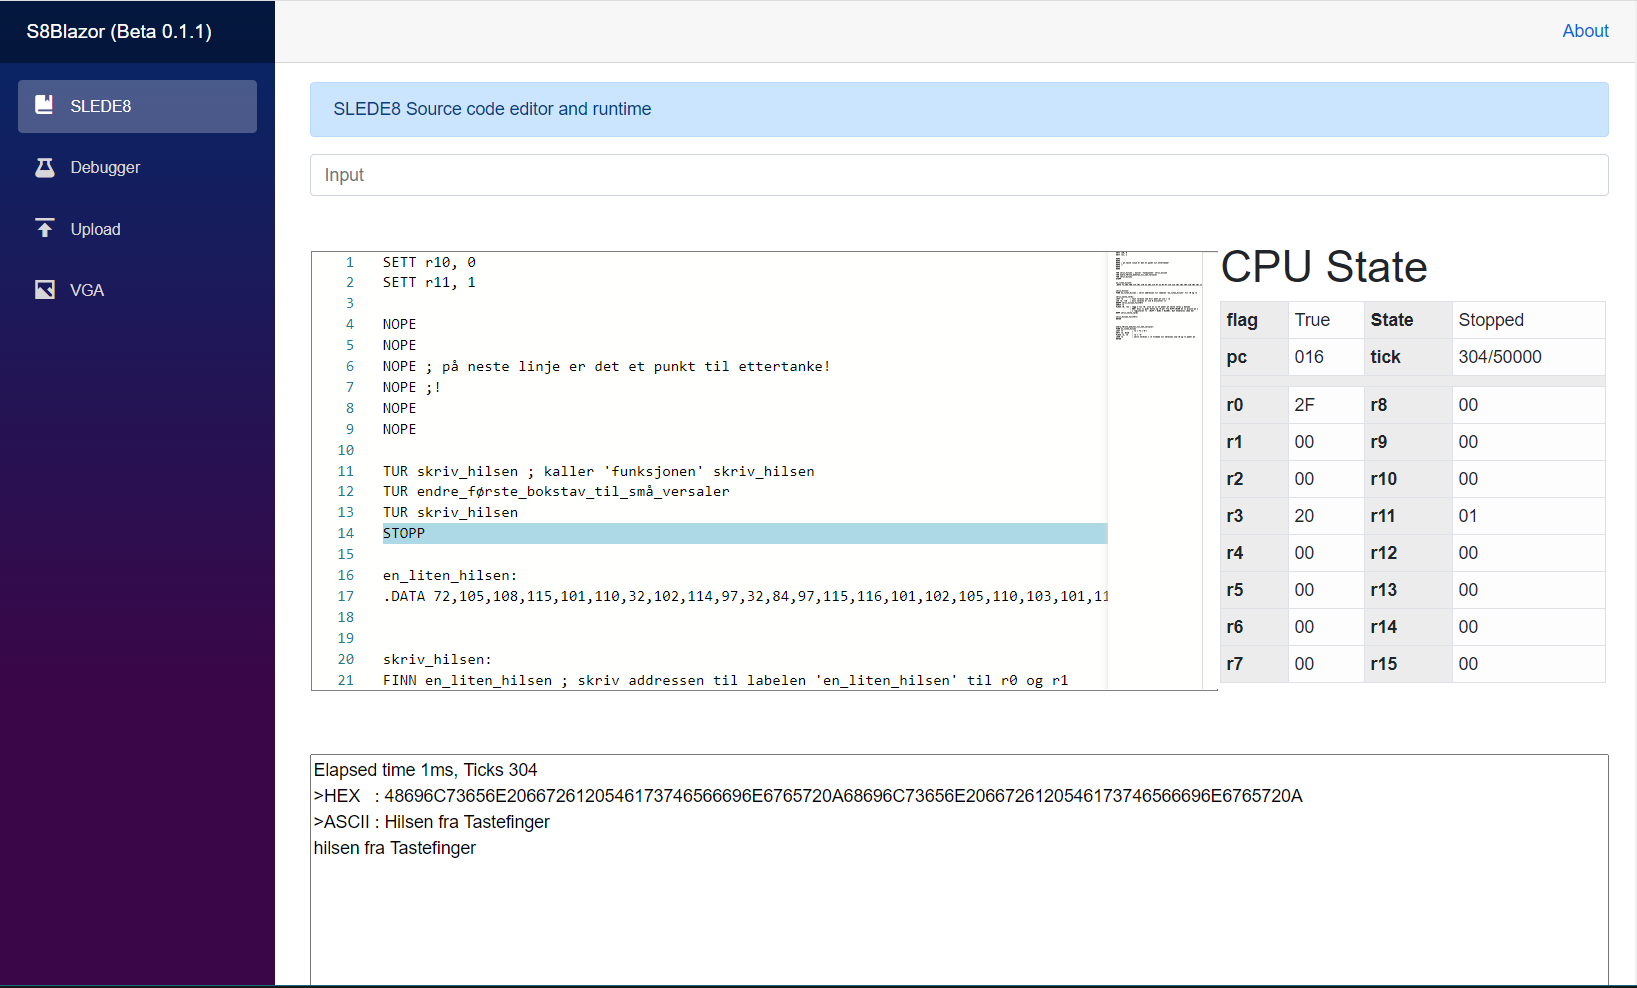Click the Elapsed time 1ms output line
Image resolution: width=1637 pixels, height=988 pixels.
pos(426,770)
